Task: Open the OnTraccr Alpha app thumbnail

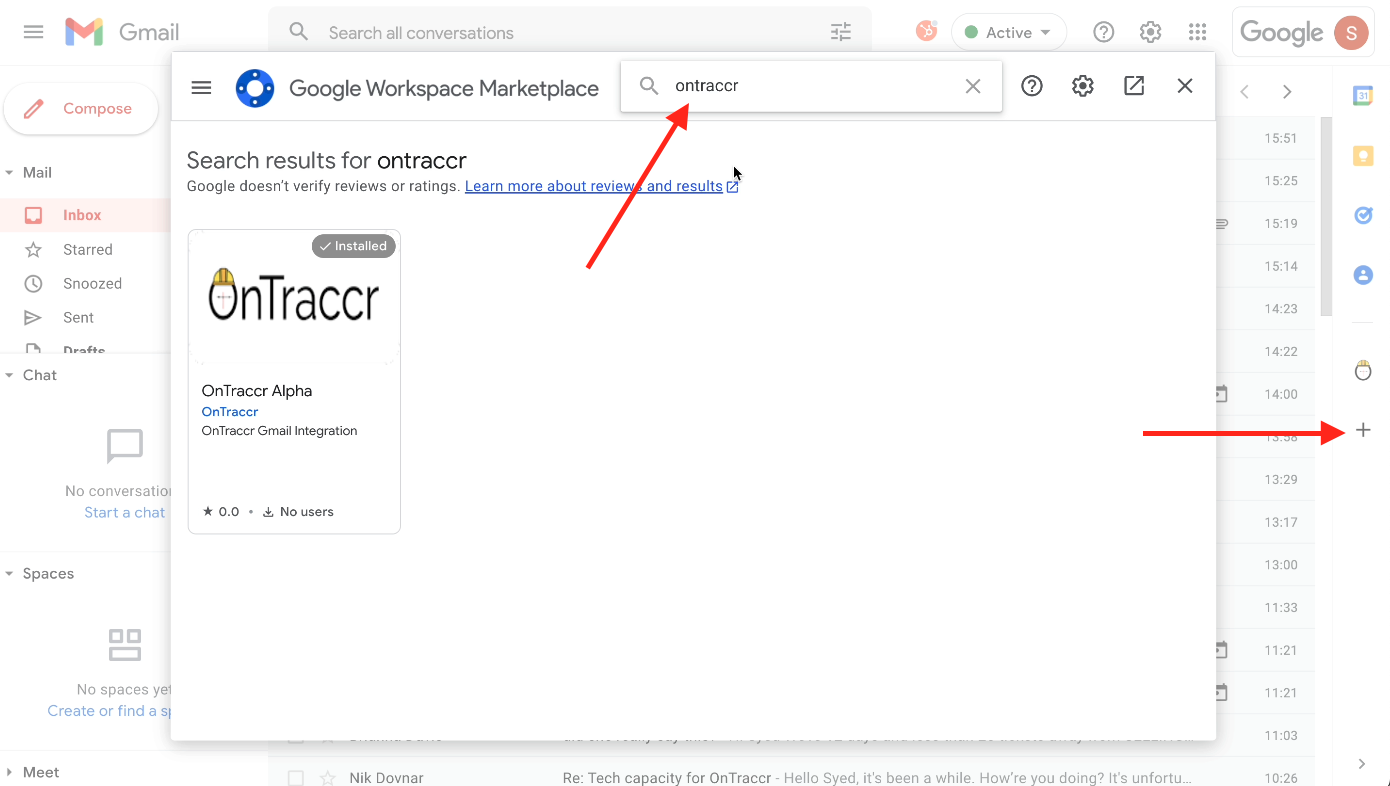Action: pyautogui.click(x=294, y=296)
